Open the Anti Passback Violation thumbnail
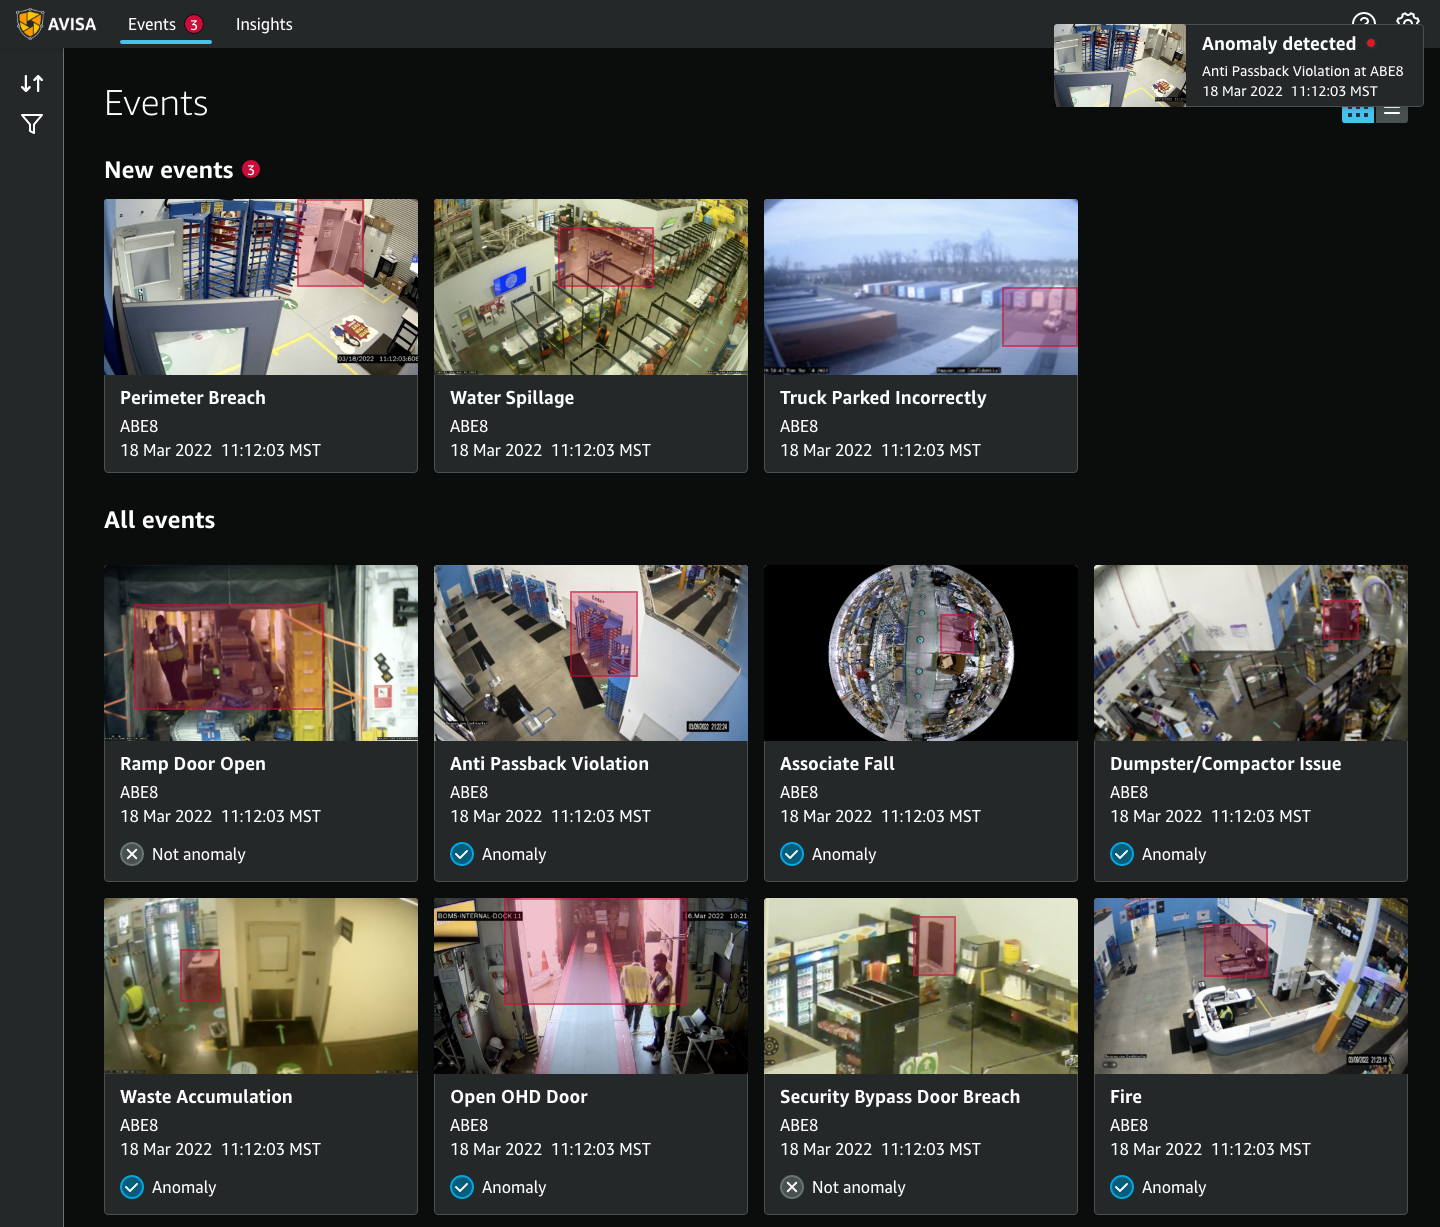 click(591, 653)
